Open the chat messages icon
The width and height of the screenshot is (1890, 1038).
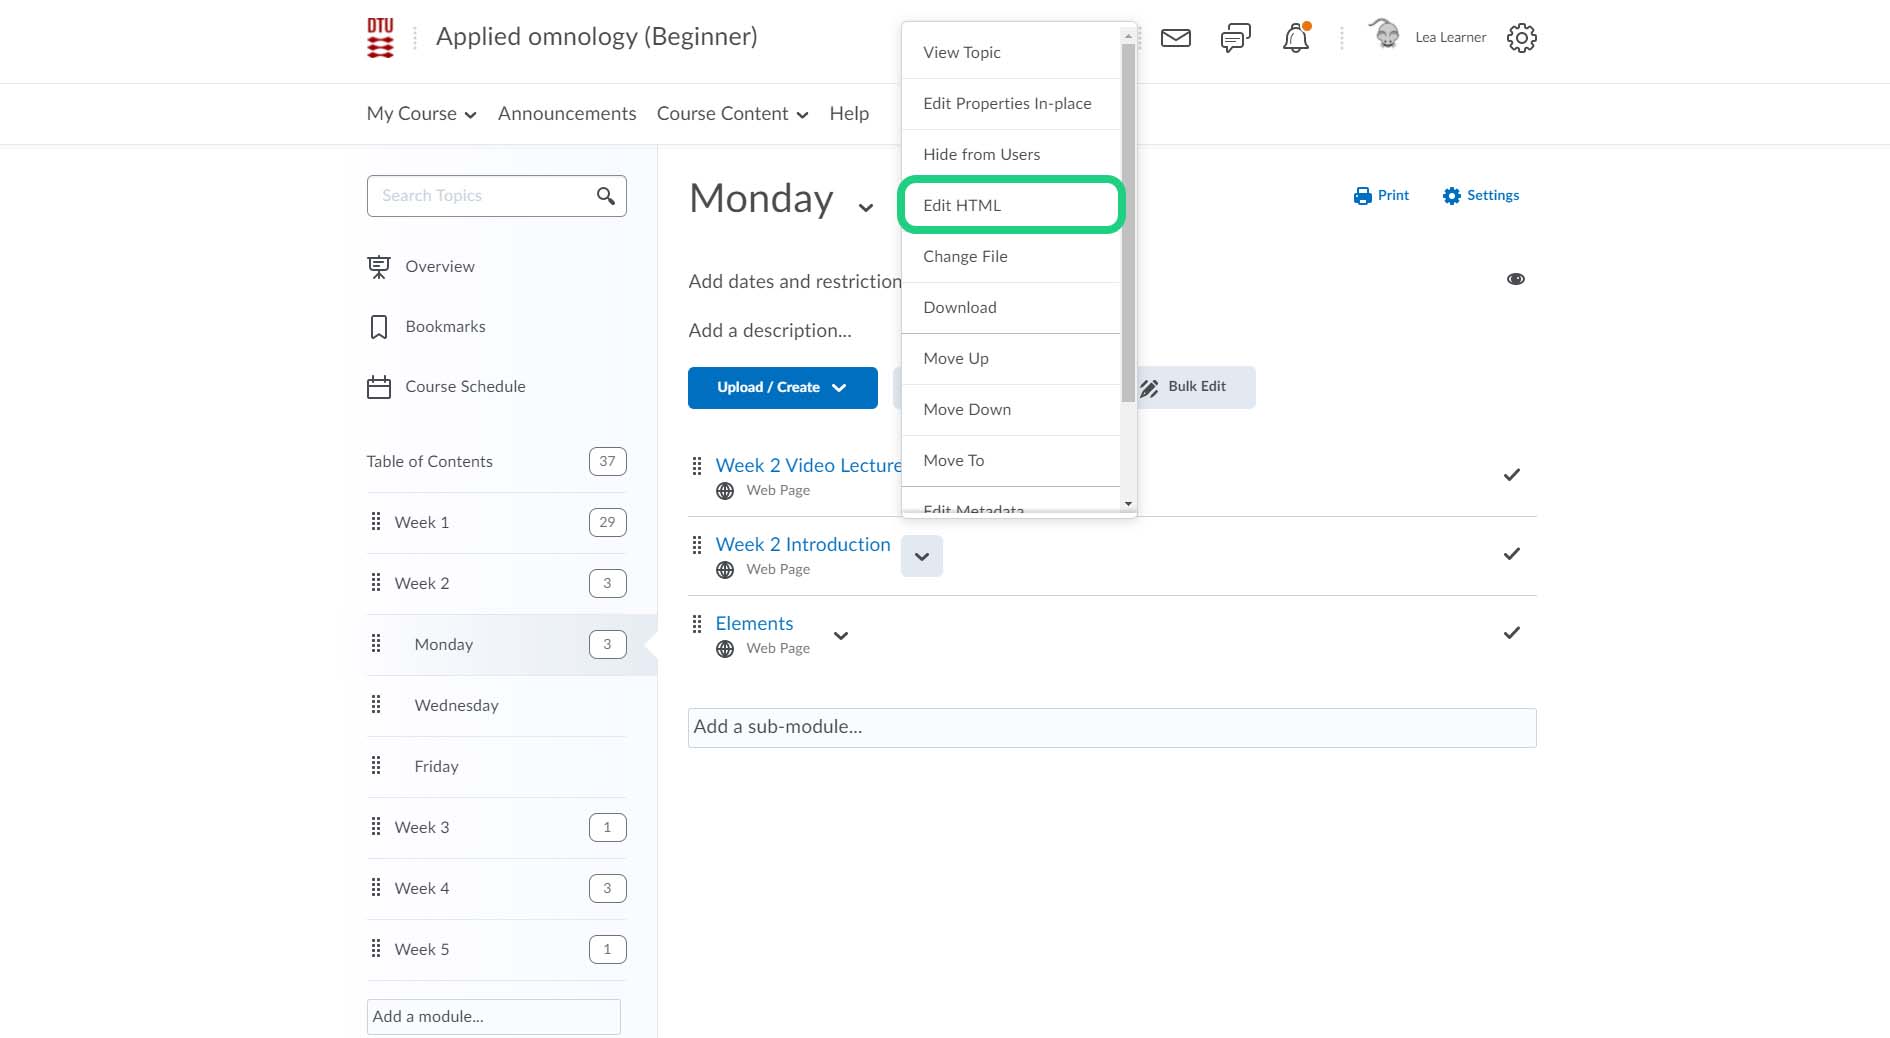1235,38
